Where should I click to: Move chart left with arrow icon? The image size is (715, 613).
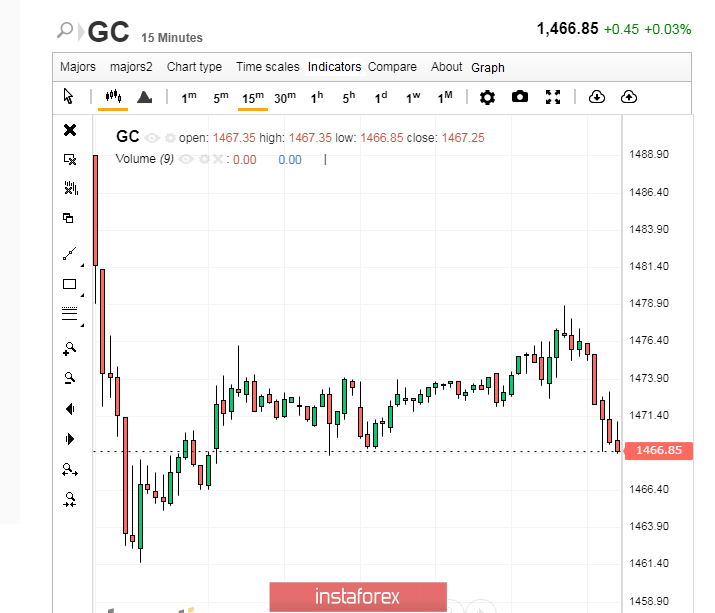click(x=70, y=409)
